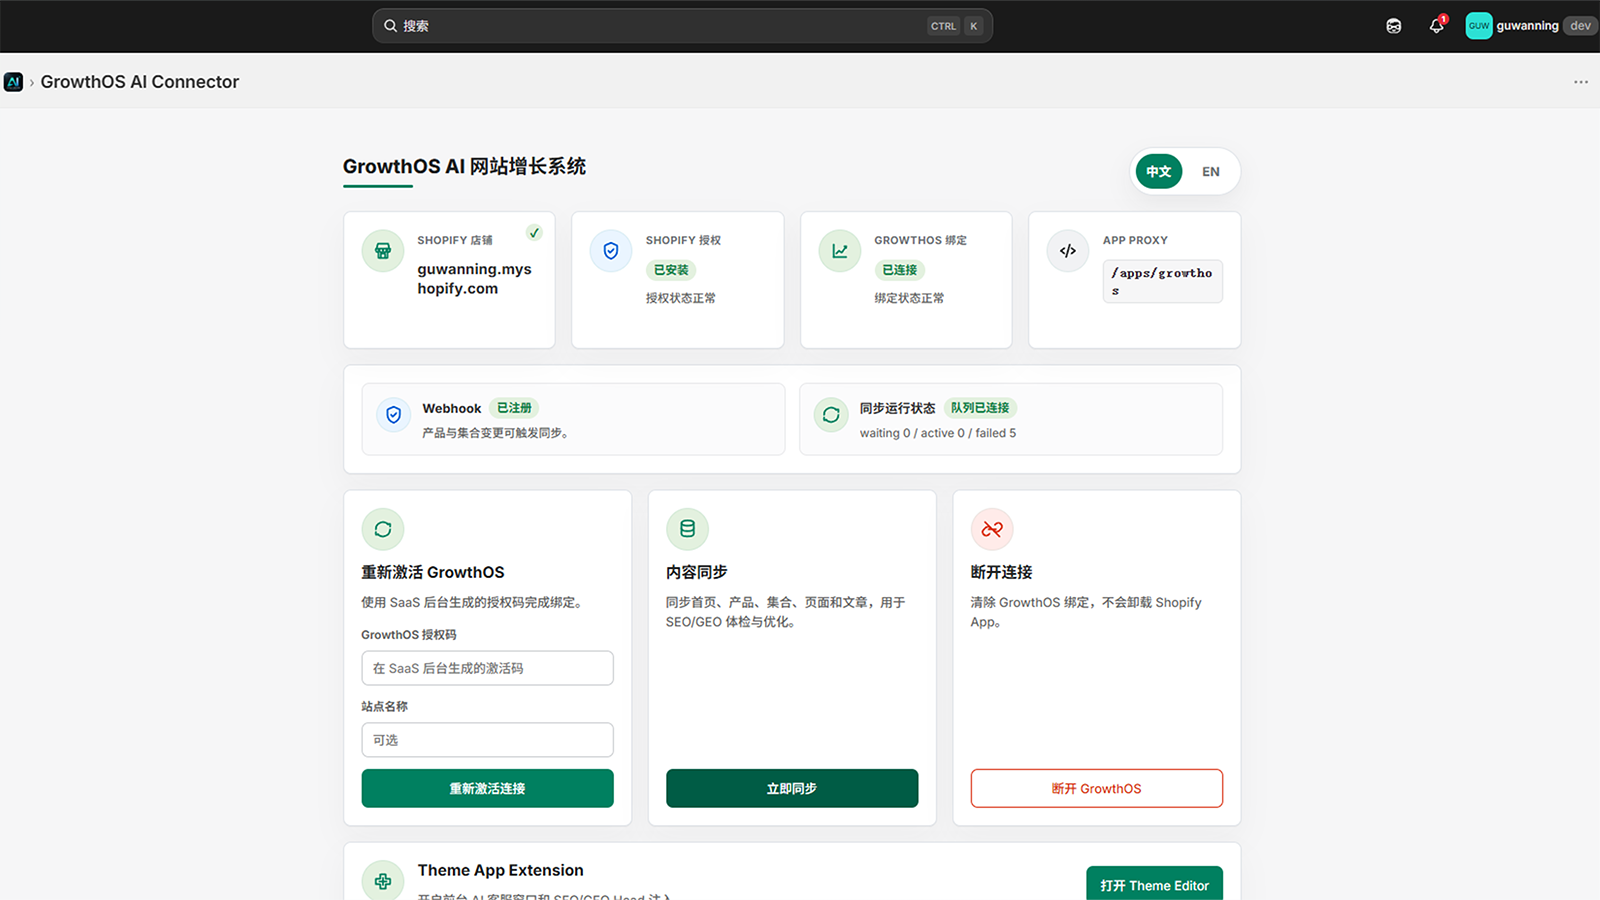Viewport: 1600px width, 900px height.
Task: Click the 已注册 Webhook badge
Action: (515, 408)
